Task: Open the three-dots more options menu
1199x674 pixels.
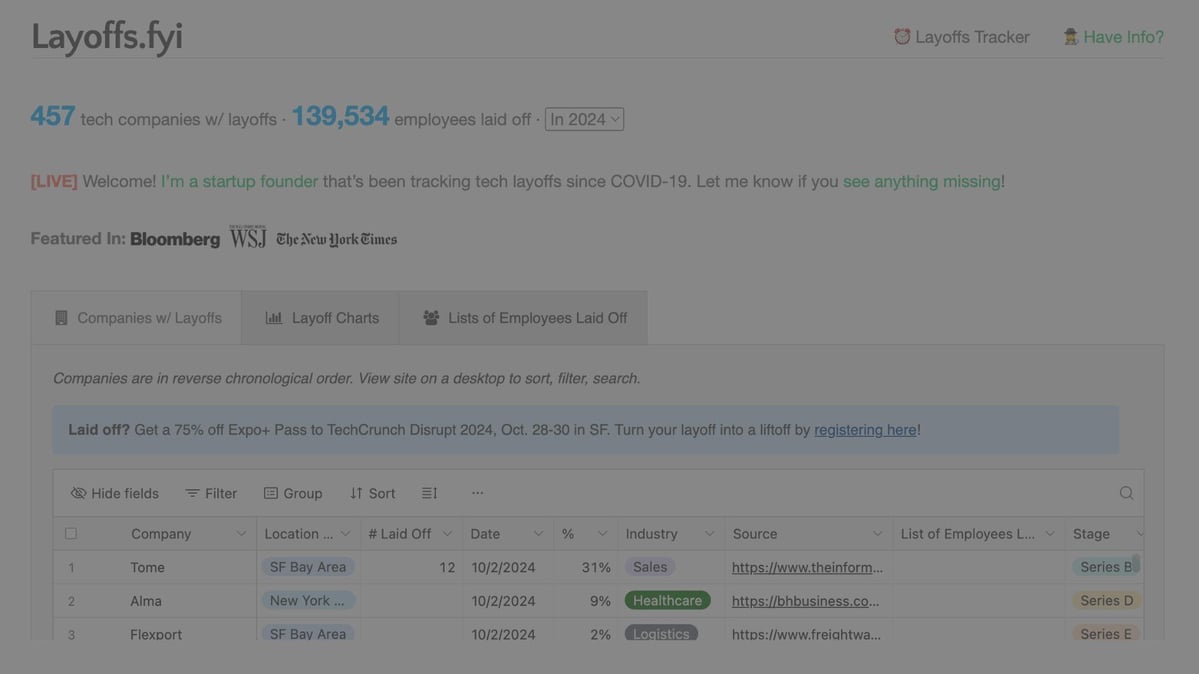Action: (477, 493)
